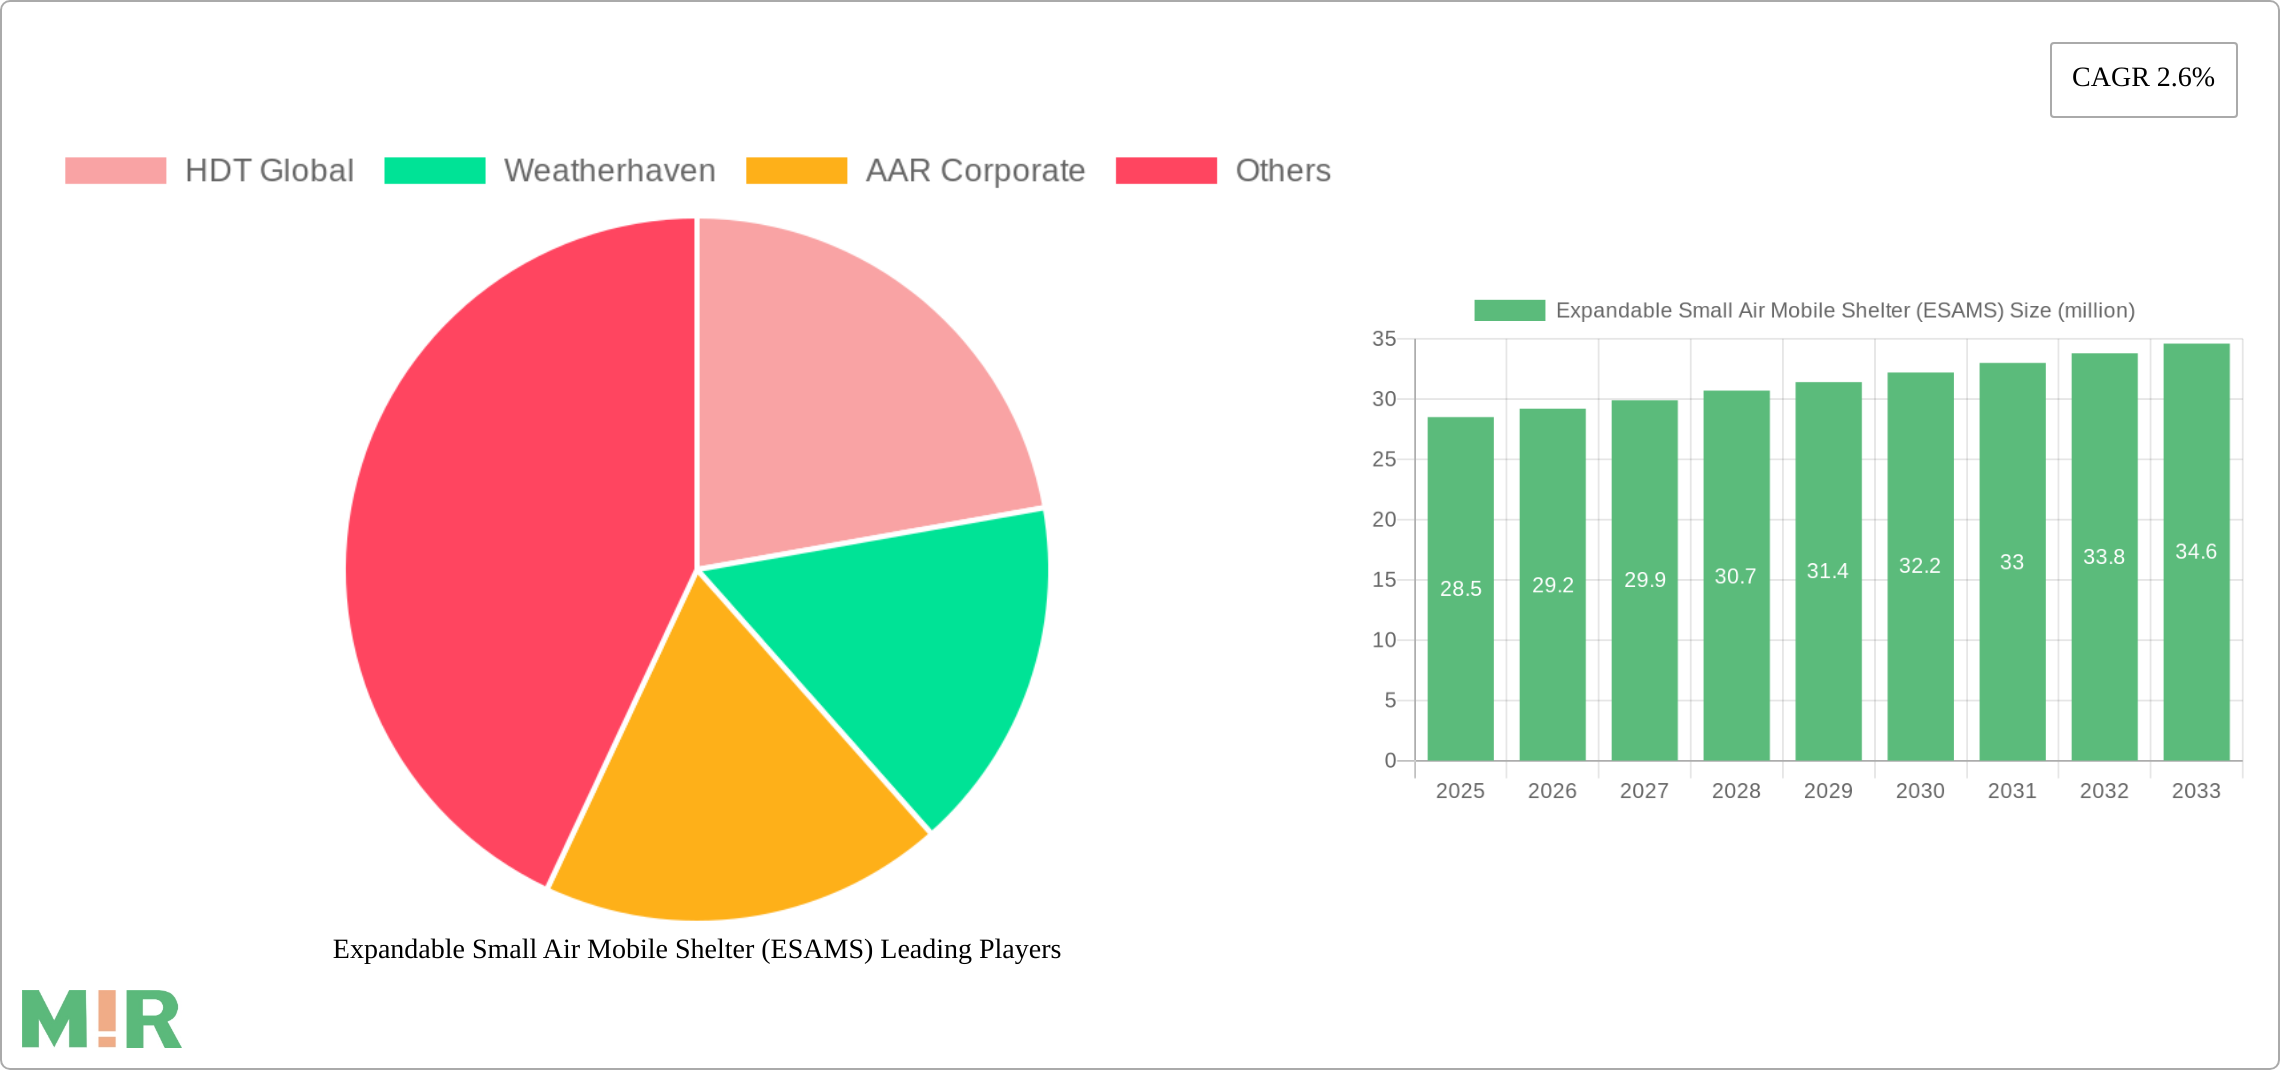Click the CAGR 2.6% box
Viewport: 2280px width, 1070px height.
coord(2143,79)
